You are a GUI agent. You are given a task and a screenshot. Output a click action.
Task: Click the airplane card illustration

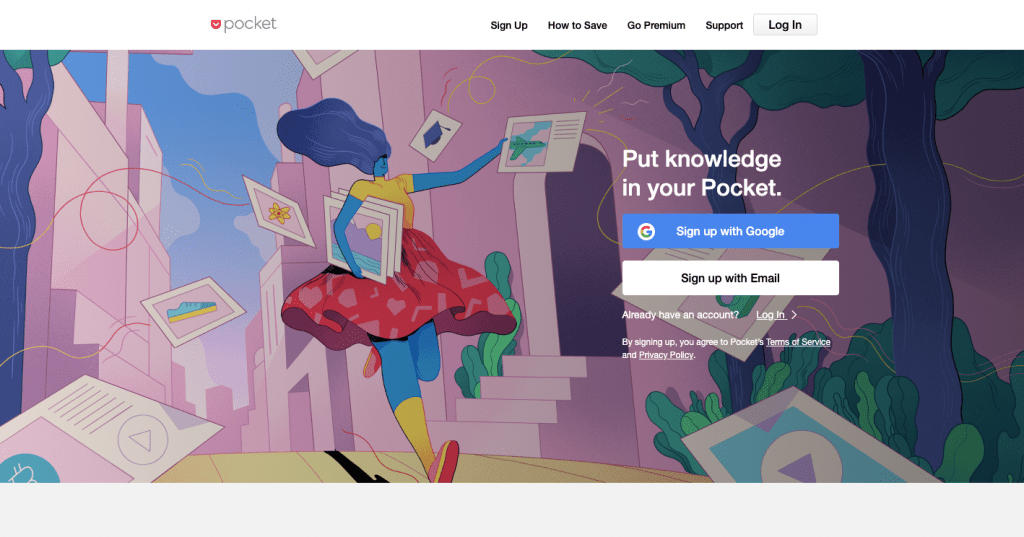tap(541, 141)
